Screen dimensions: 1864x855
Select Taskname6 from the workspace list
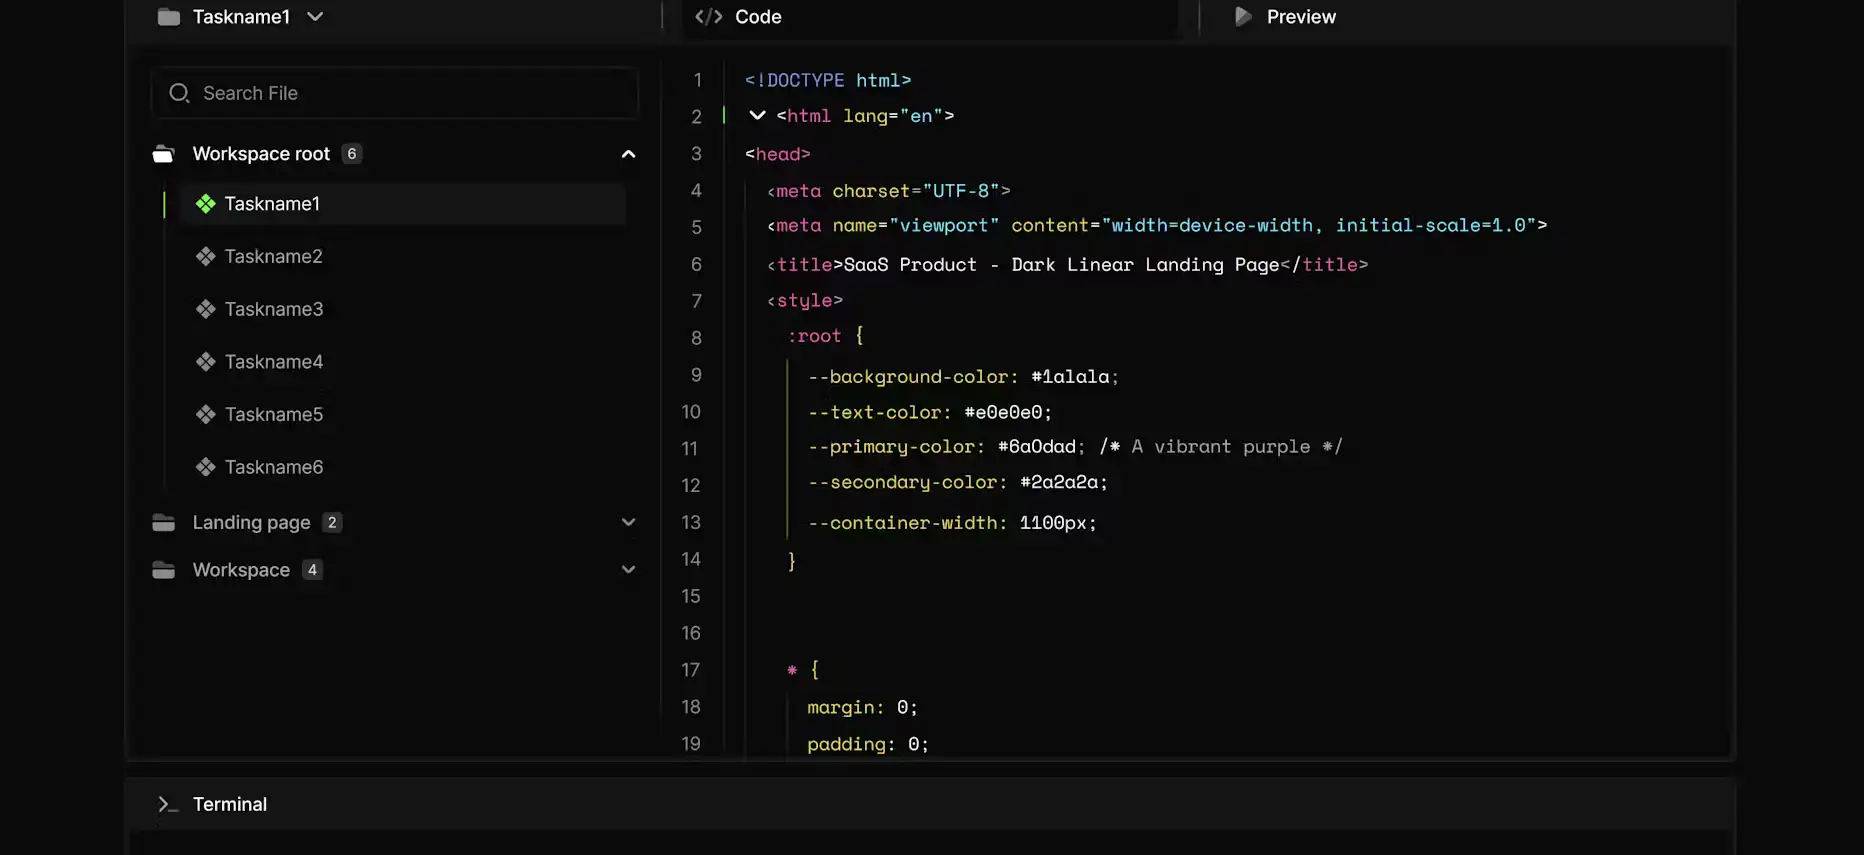(x=273, y=467)
